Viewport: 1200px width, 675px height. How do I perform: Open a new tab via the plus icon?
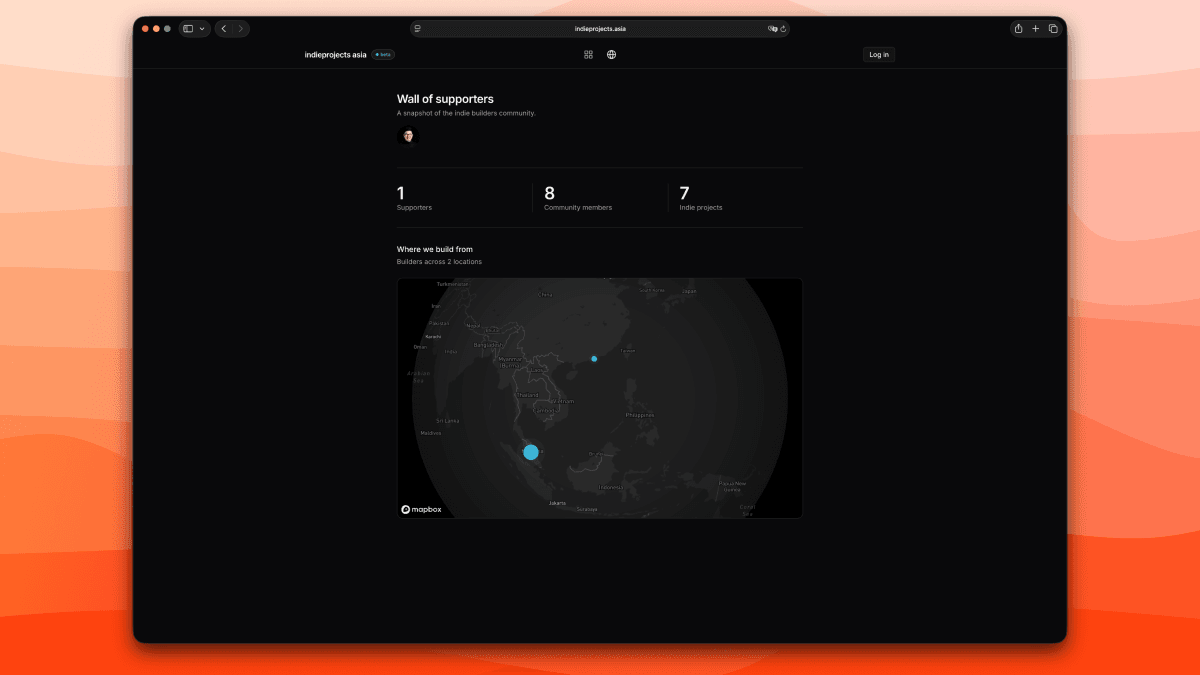[x=1035, y=28]
